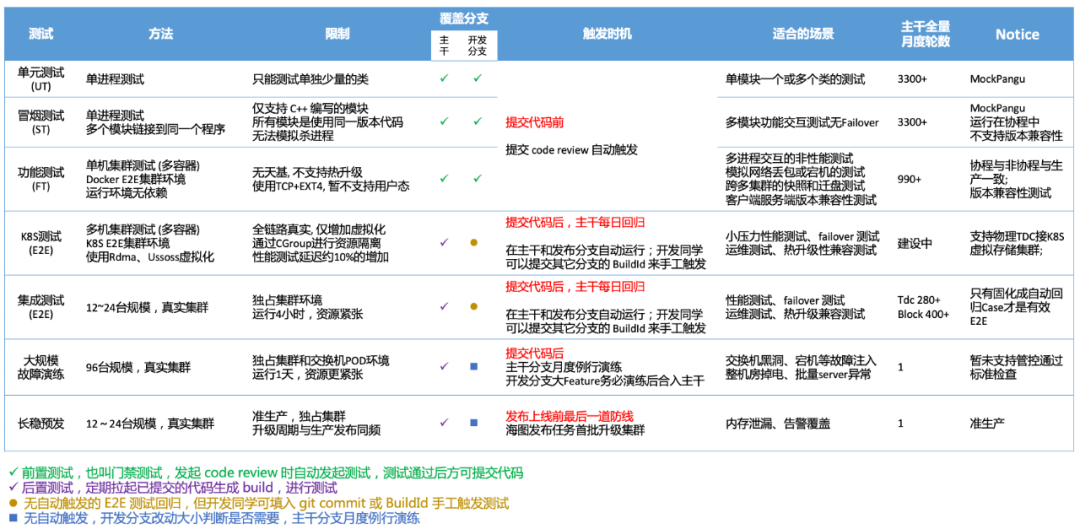Click the green check under 主干 in 功能测试 row
1080x529 pixels.
coord(444,178)
